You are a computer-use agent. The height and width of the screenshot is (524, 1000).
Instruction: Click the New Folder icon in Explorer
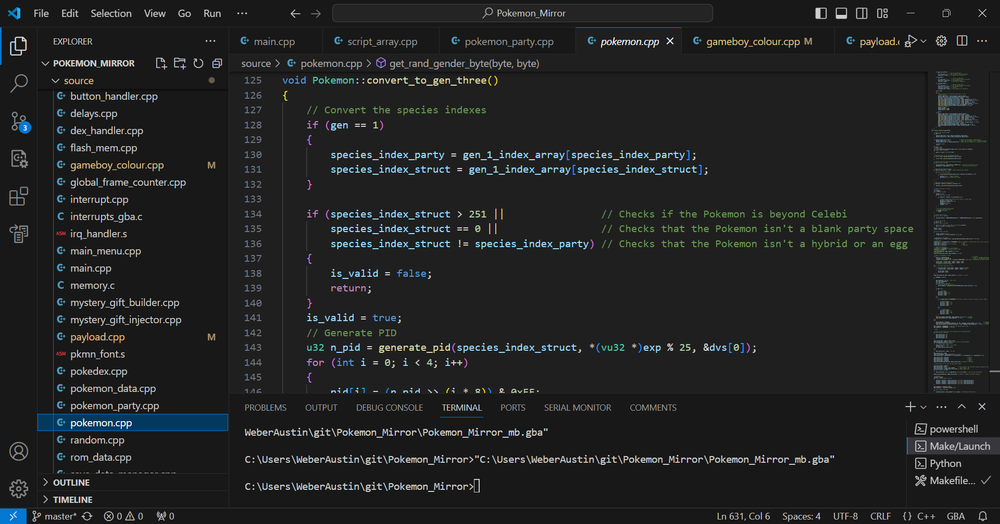point(180,63)
